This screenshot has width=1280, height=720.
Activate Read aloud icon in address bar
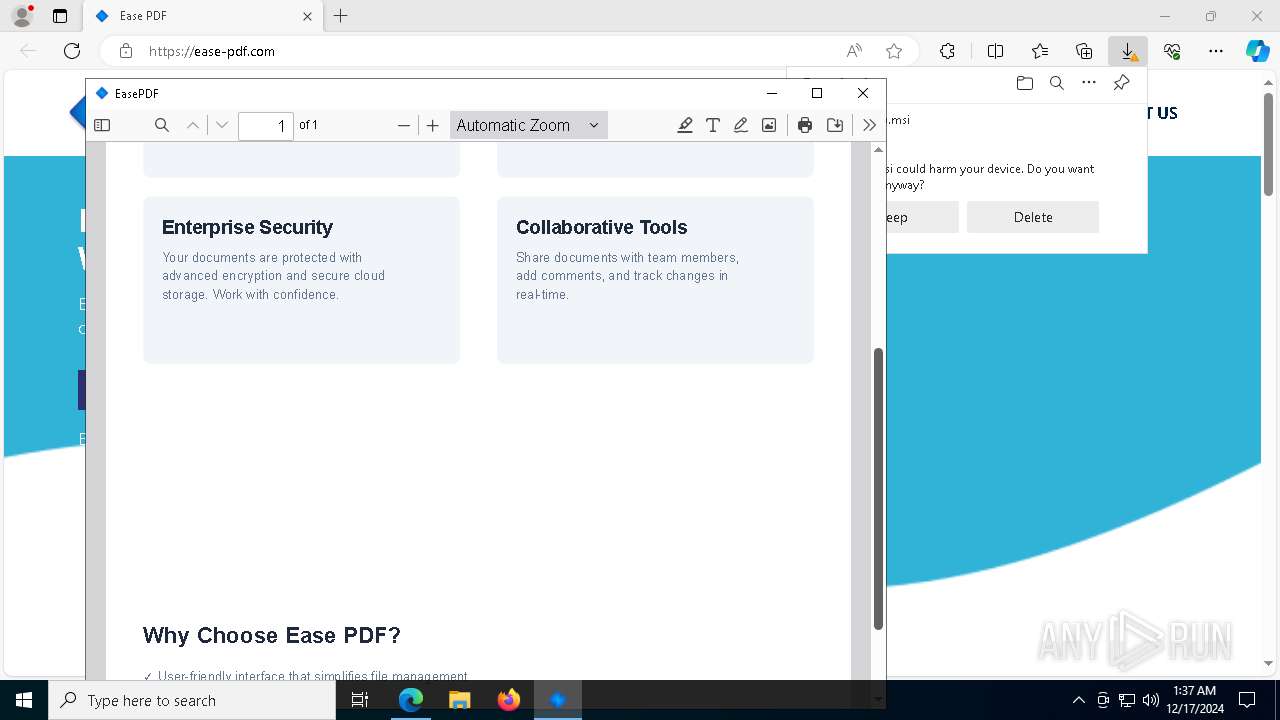(x=854, y=51)
